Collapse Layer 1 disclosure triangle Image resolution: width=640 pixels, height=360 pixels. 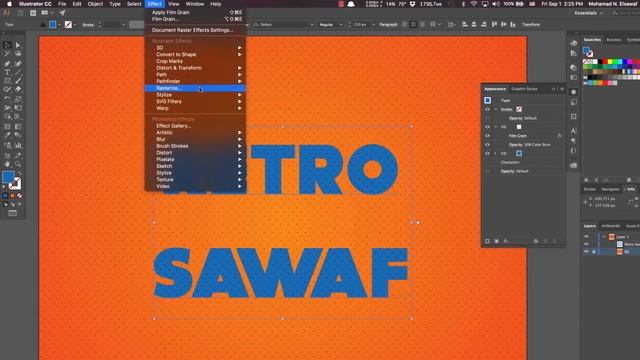tap(604, 237)
